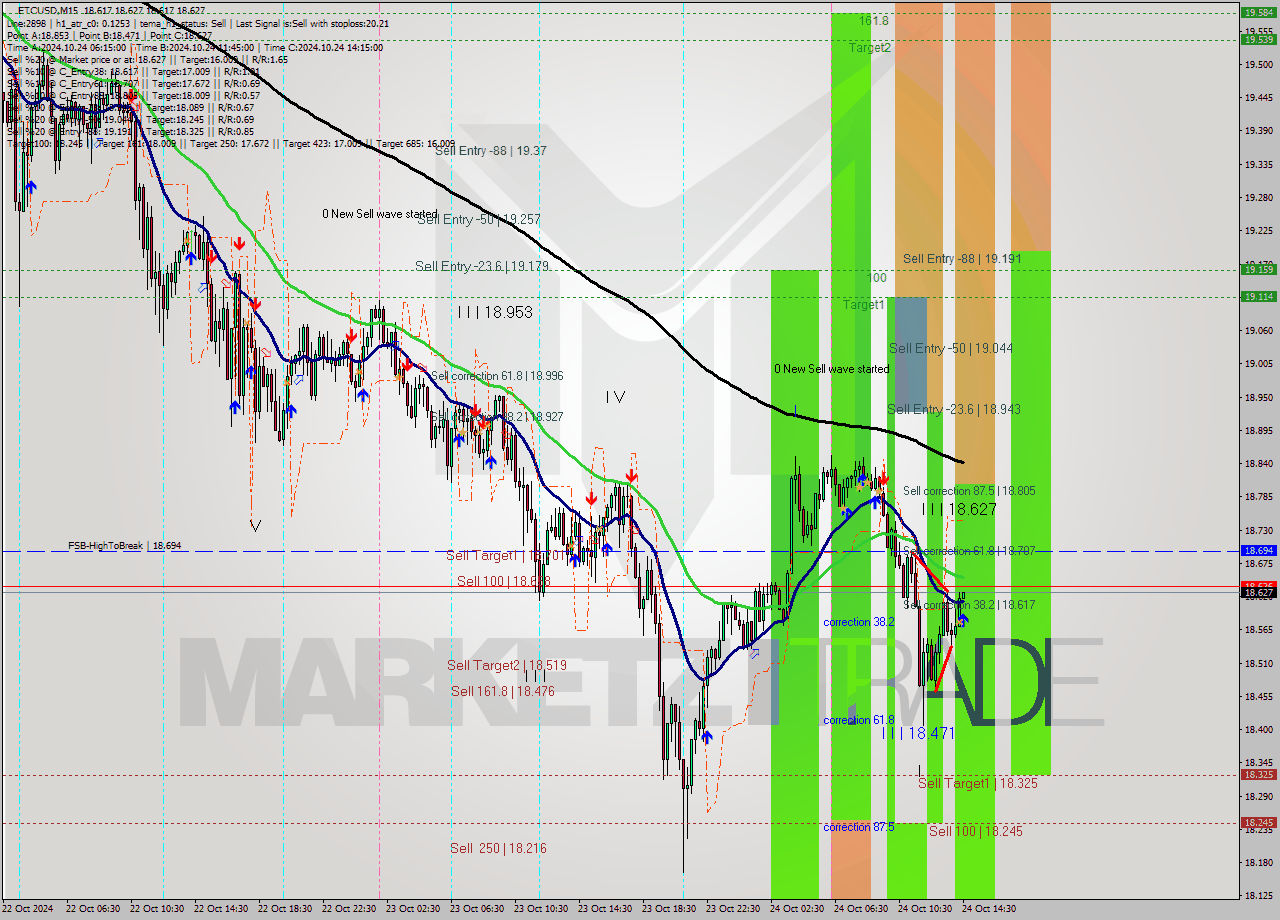Click the 'Sell Entry -23.6 | 18.943' label
Image resolution: width=1280 pixels, height=920 pixels.
(954, 409)
